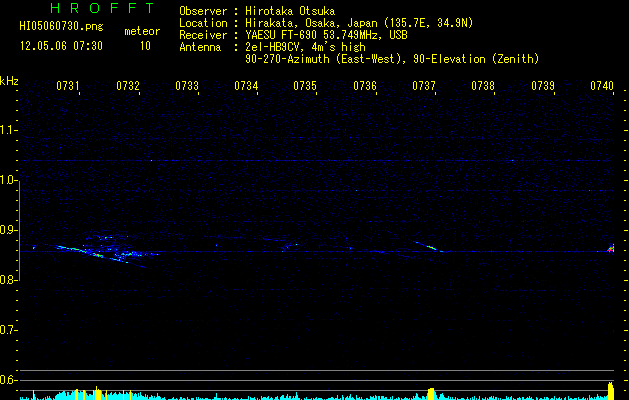629x400 pixels.
Task: Click the 0739 time marker
Action: 543,86
